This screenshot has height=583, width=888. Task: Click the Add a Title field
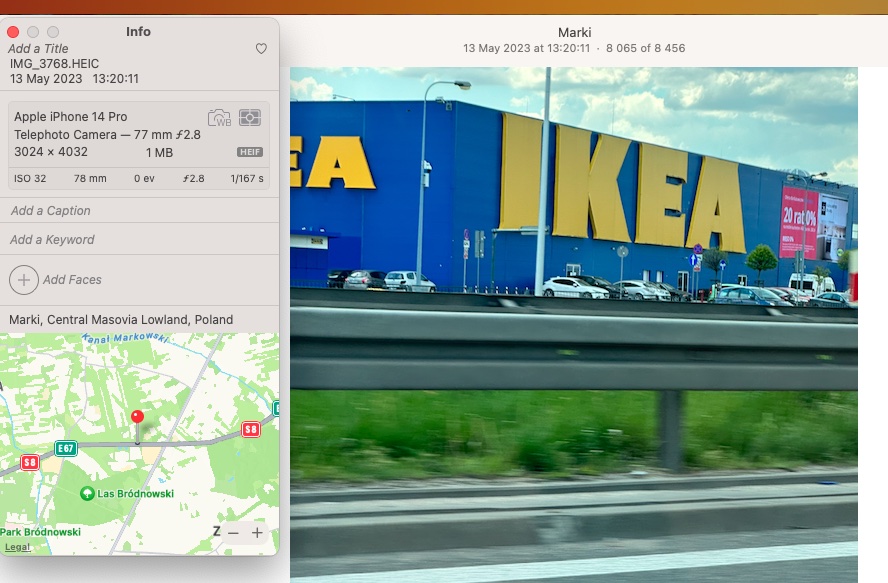tap(38, 49)
